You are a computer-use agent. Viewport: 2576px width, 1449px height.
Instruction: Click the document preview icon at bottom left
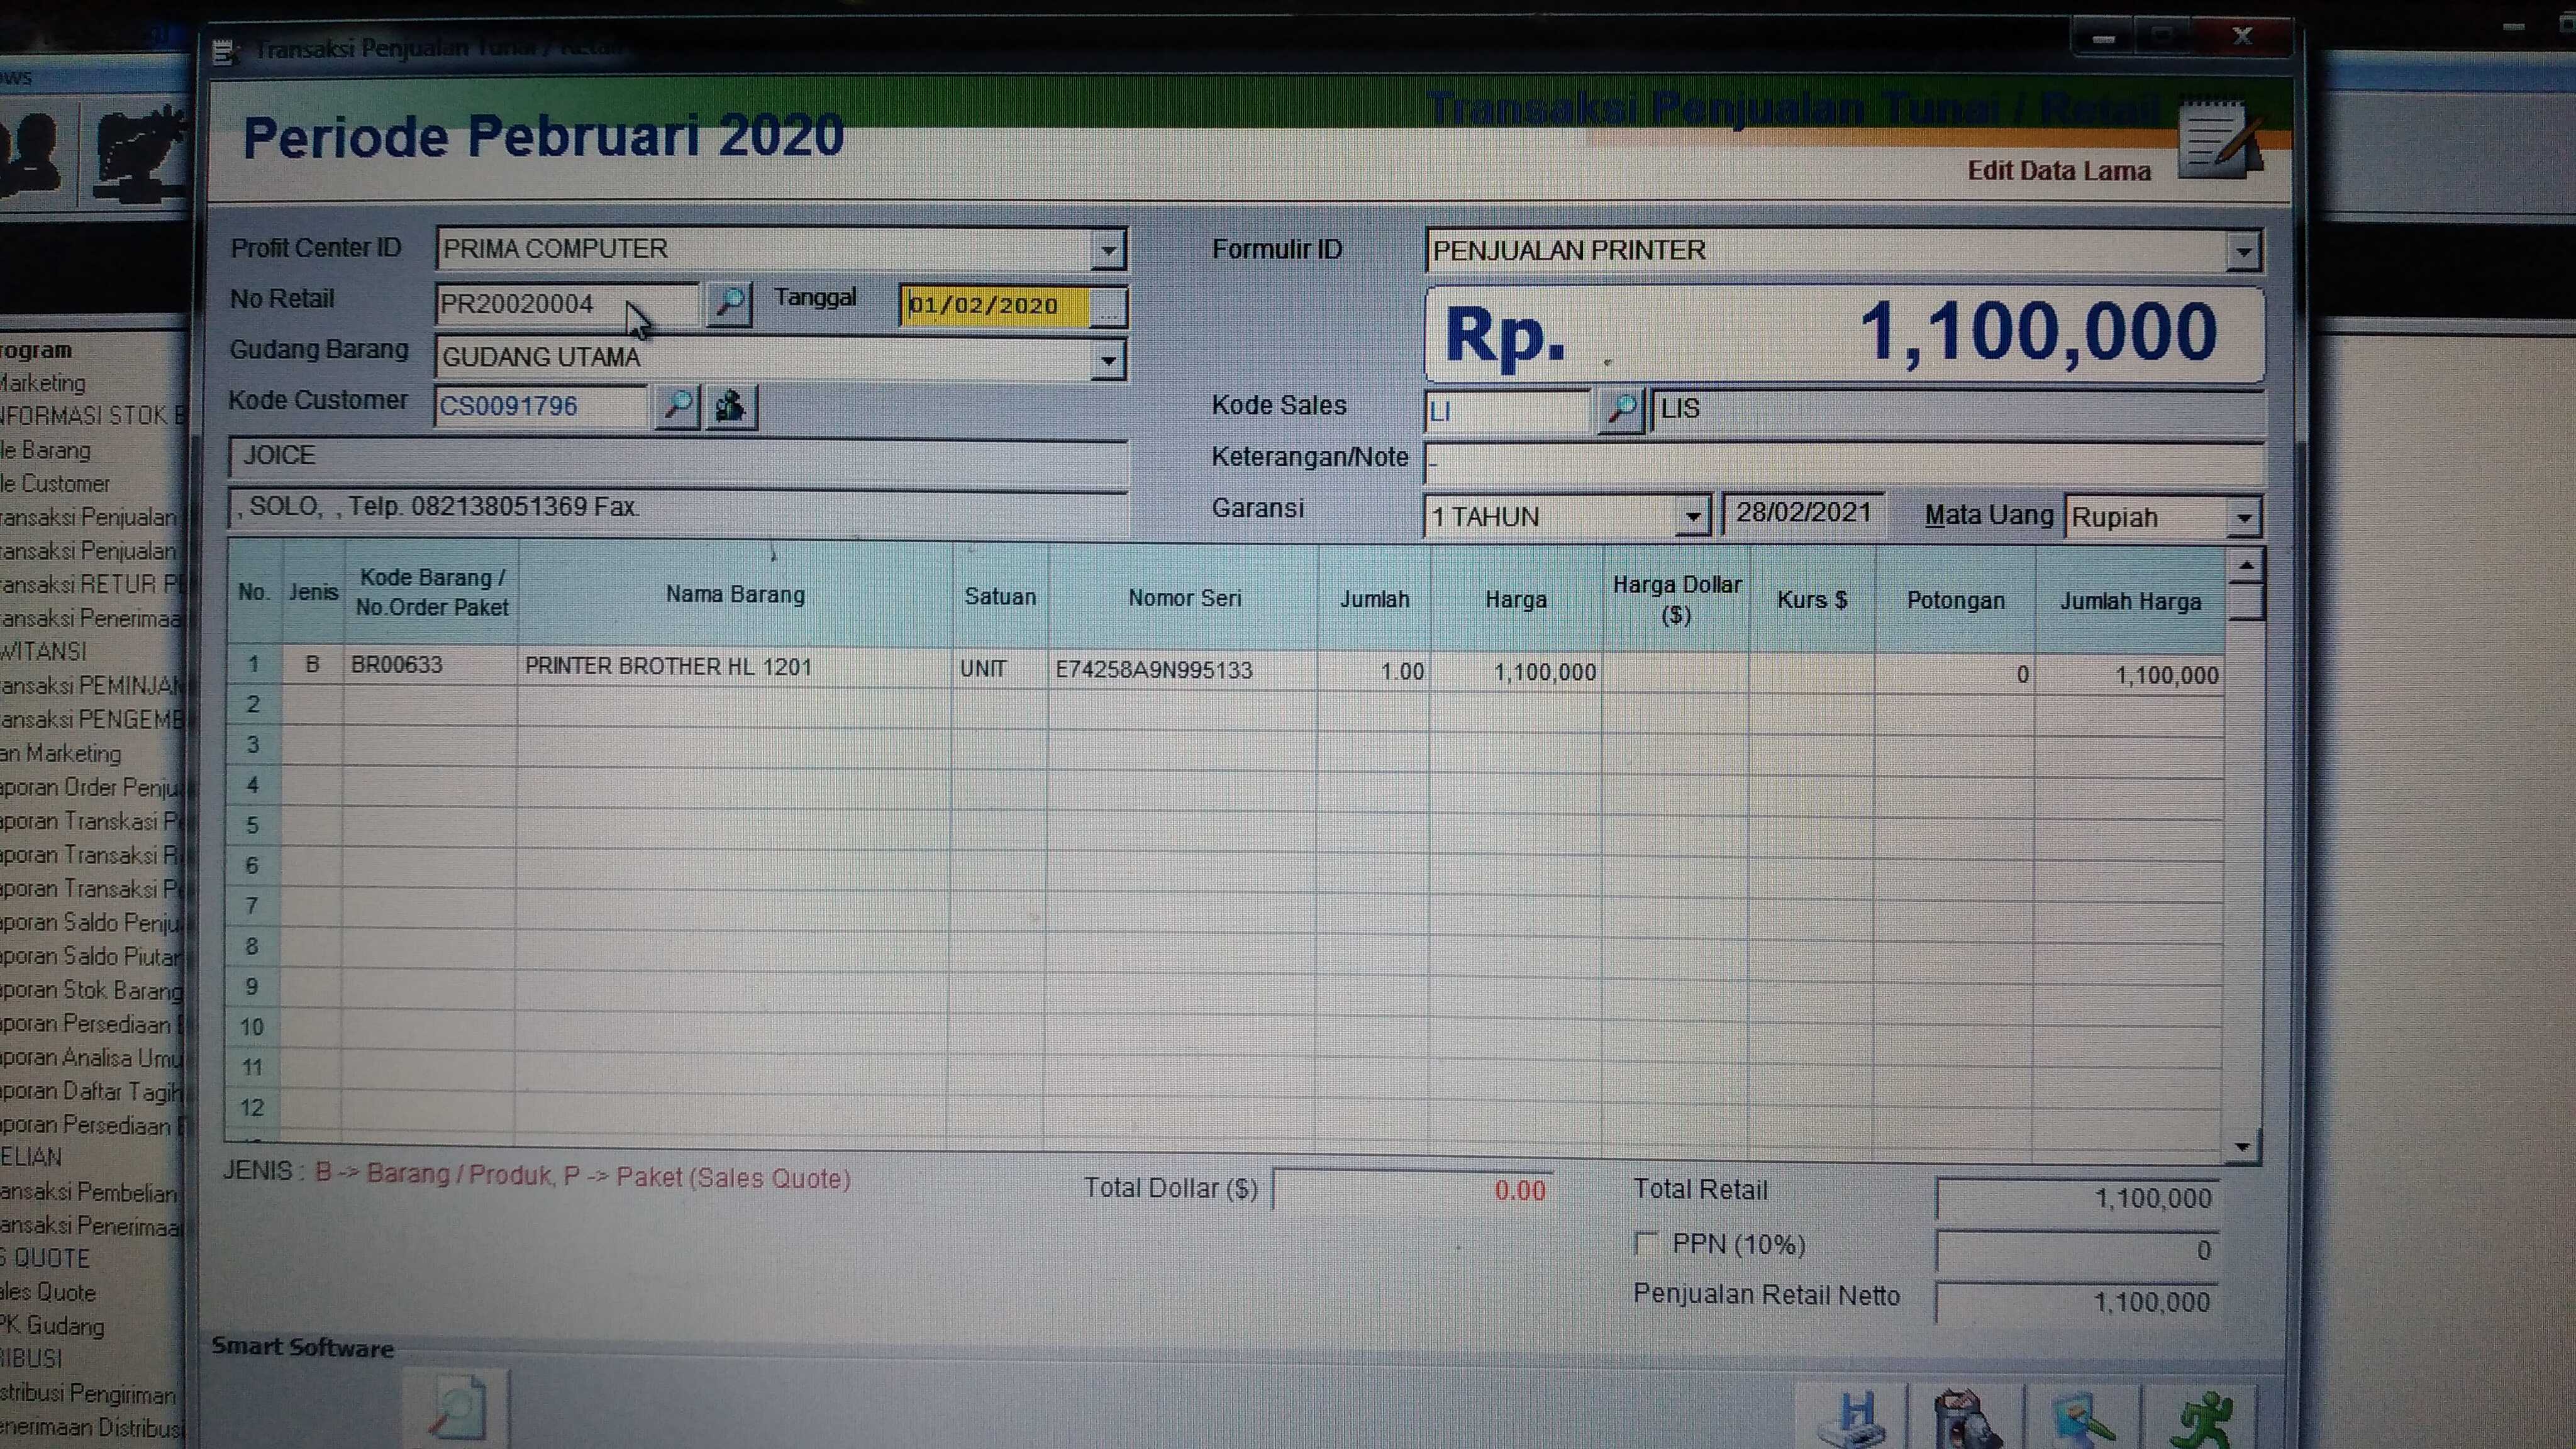tap(458, 1408)
